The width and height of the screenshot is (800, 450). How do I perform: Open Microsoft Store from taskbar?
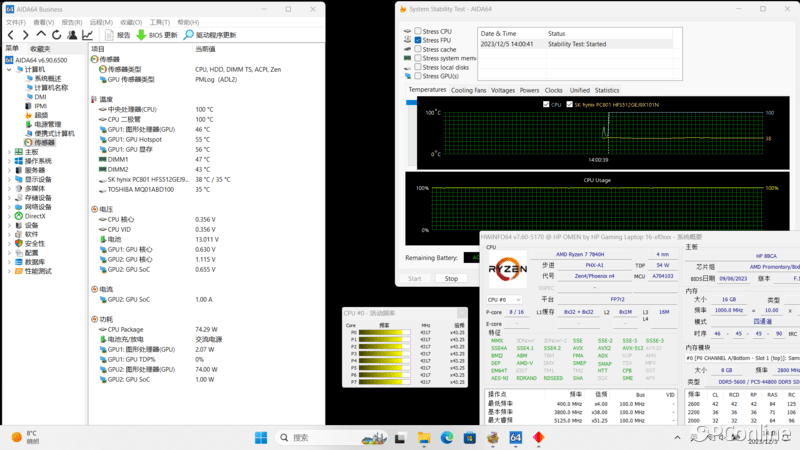point(470,437)
